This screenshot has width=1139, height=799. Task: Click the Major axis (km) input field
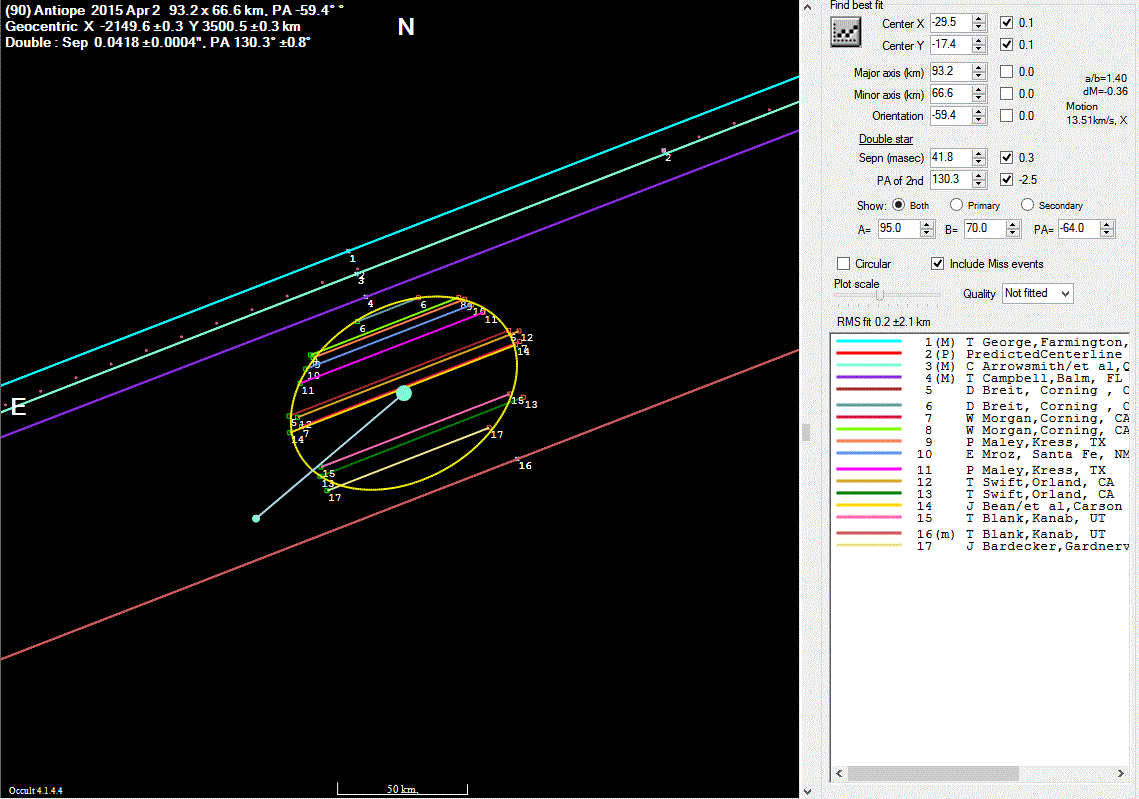pos(952,71)
